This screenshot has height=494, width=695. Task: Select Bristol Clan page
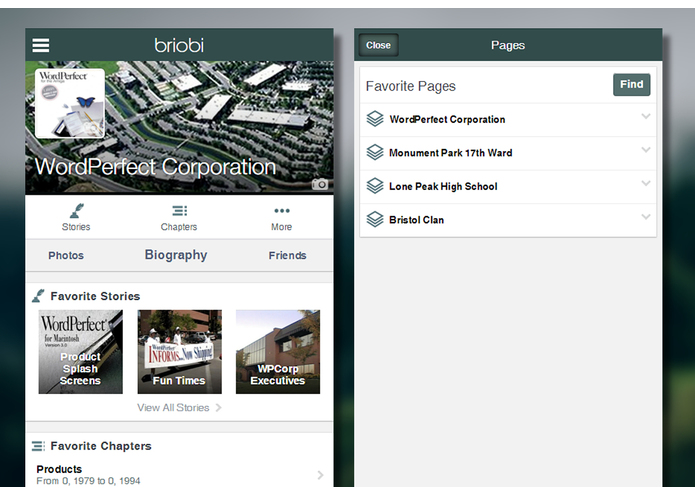coord(508,220)
